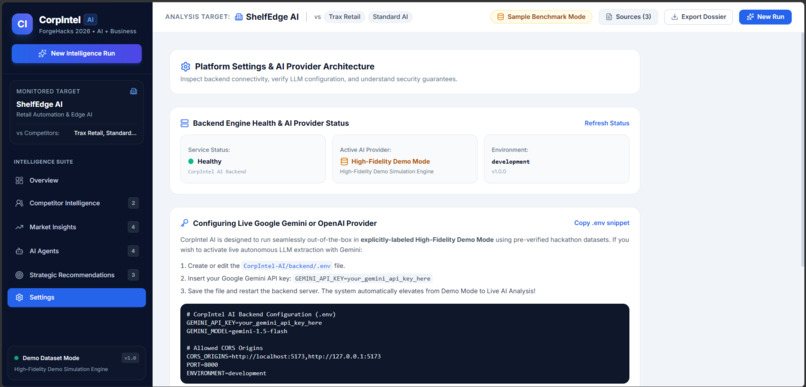Click the Sample Benchmark Mode badge
This screenshot has height=387, width=806.
541,17
